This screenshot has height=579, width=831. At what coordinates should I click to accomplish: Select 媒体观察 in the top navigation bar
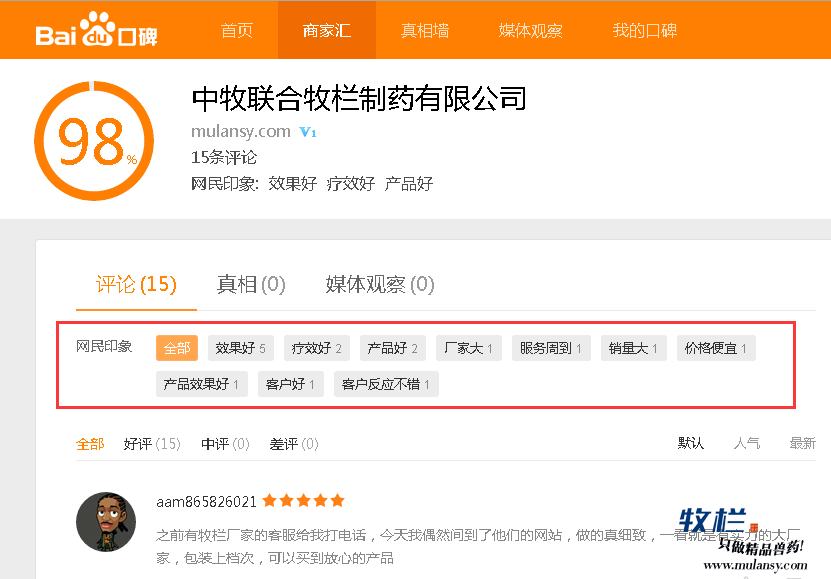[x=531, y=30]
